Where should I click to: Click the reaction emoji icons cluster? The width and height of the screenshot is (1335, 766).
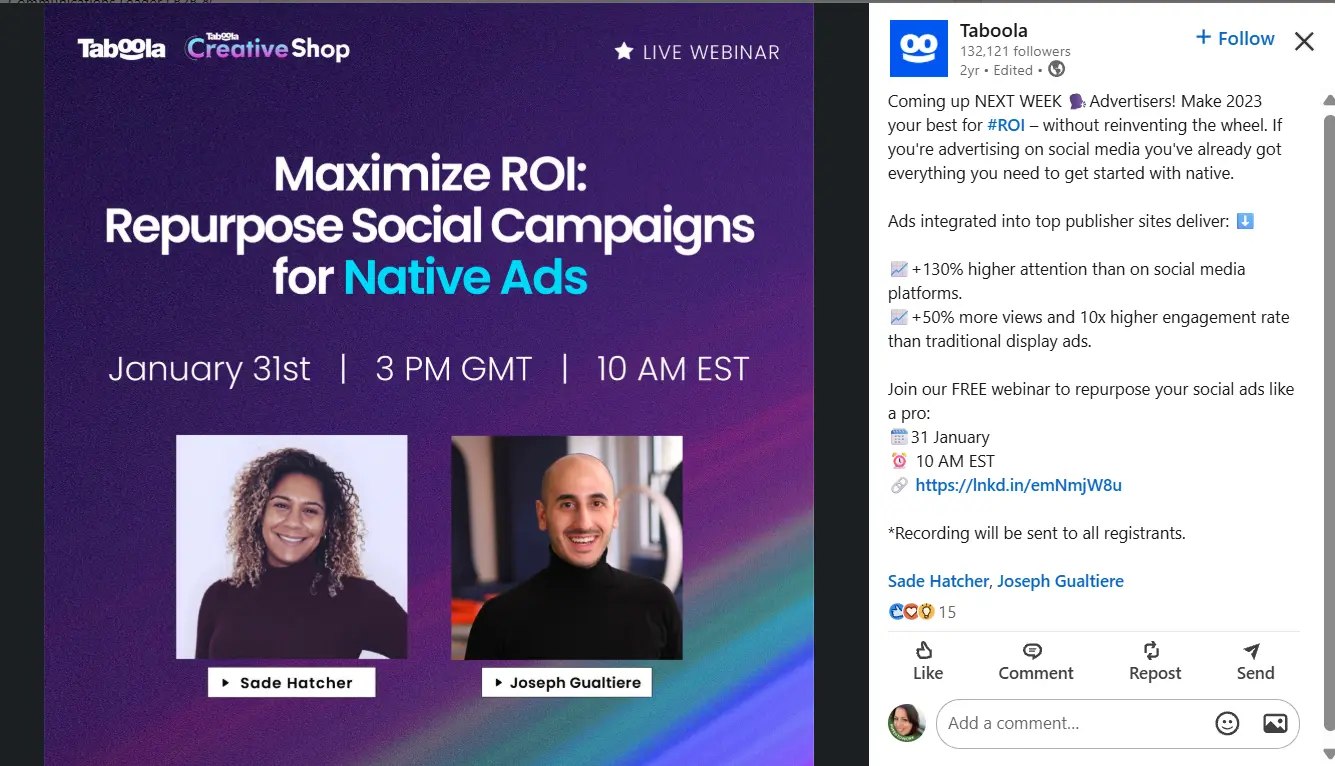[x=911, y=612]
